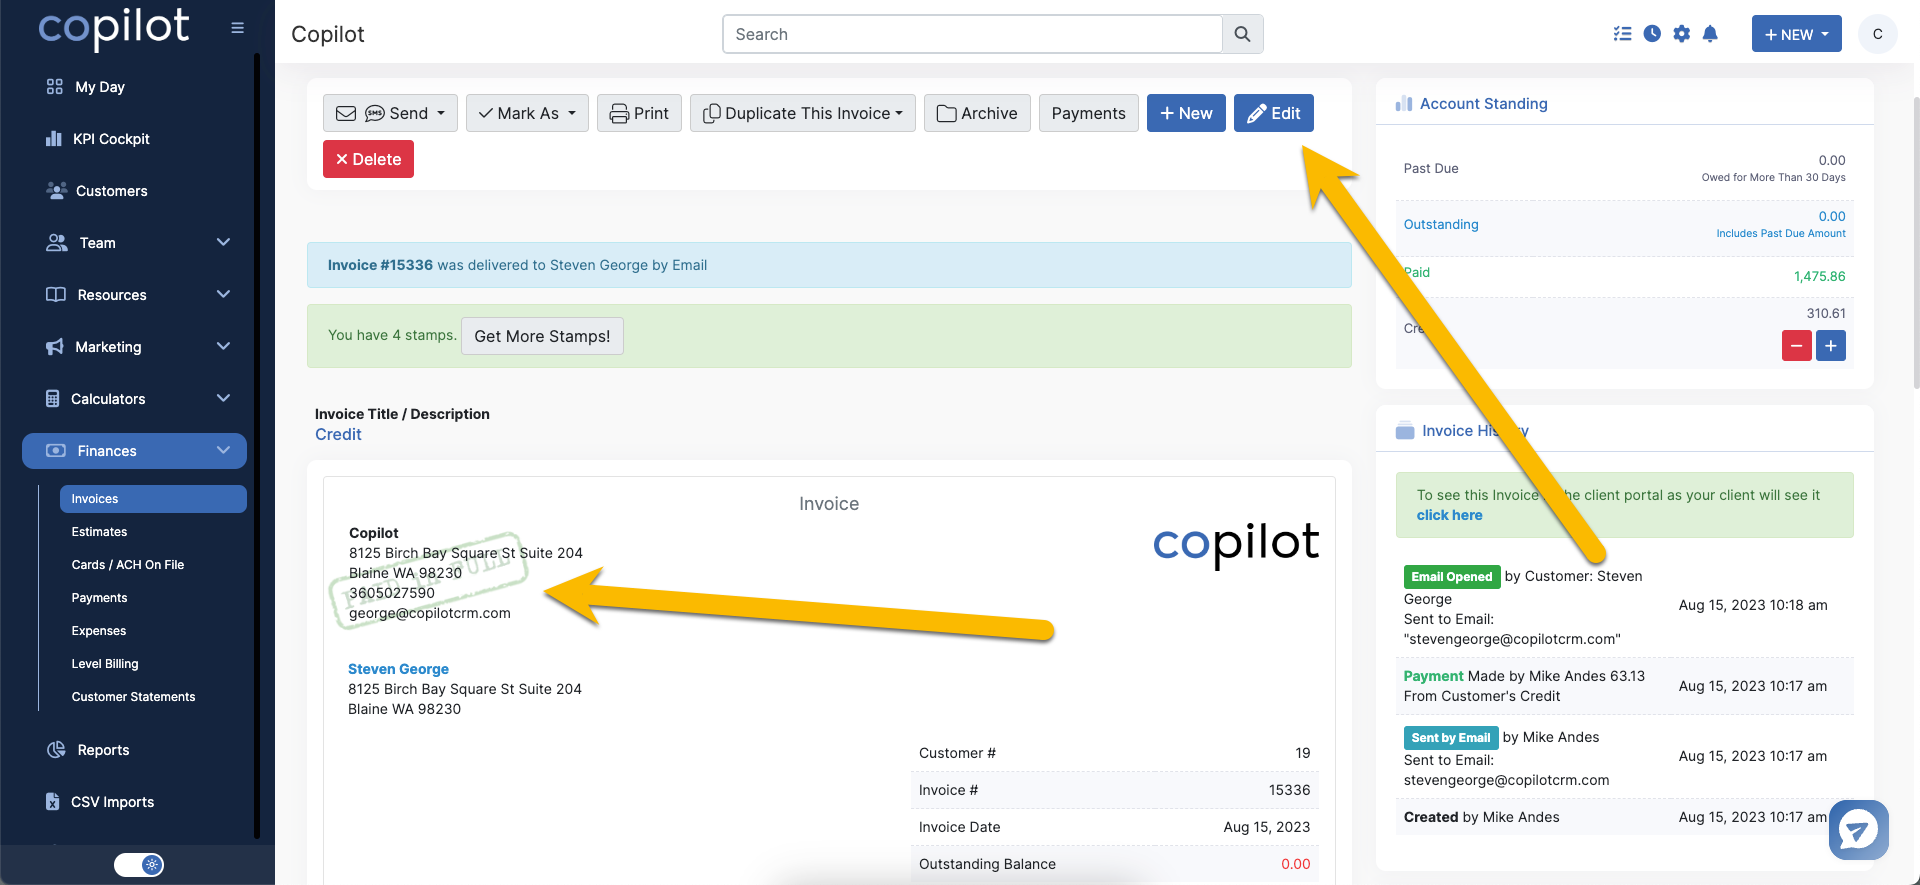This screenshot has width=1920, height=885.
Task: Click the Edit invoice button
Action: click(x=1273, y=113)
